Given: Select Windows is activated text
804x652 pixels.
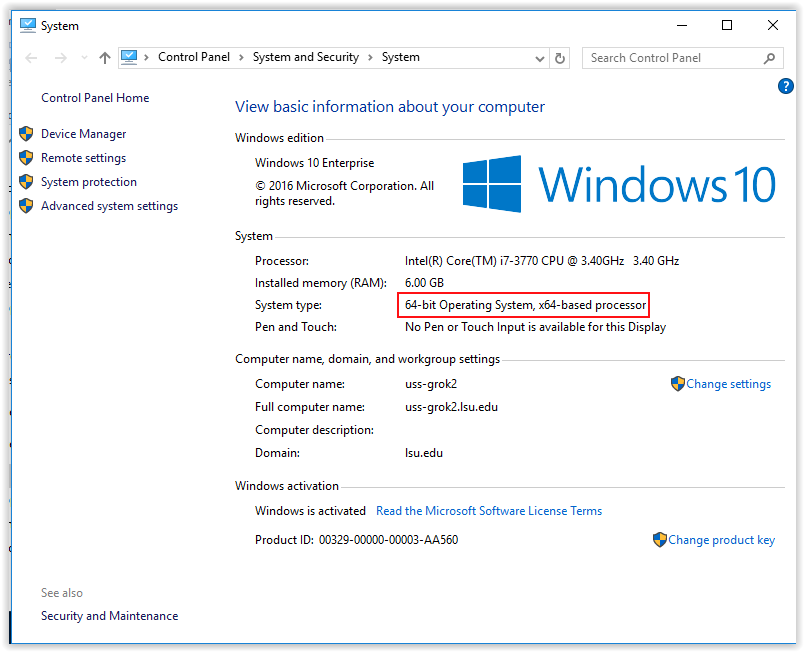Looking at the screenshot, I should click(310, 511).
